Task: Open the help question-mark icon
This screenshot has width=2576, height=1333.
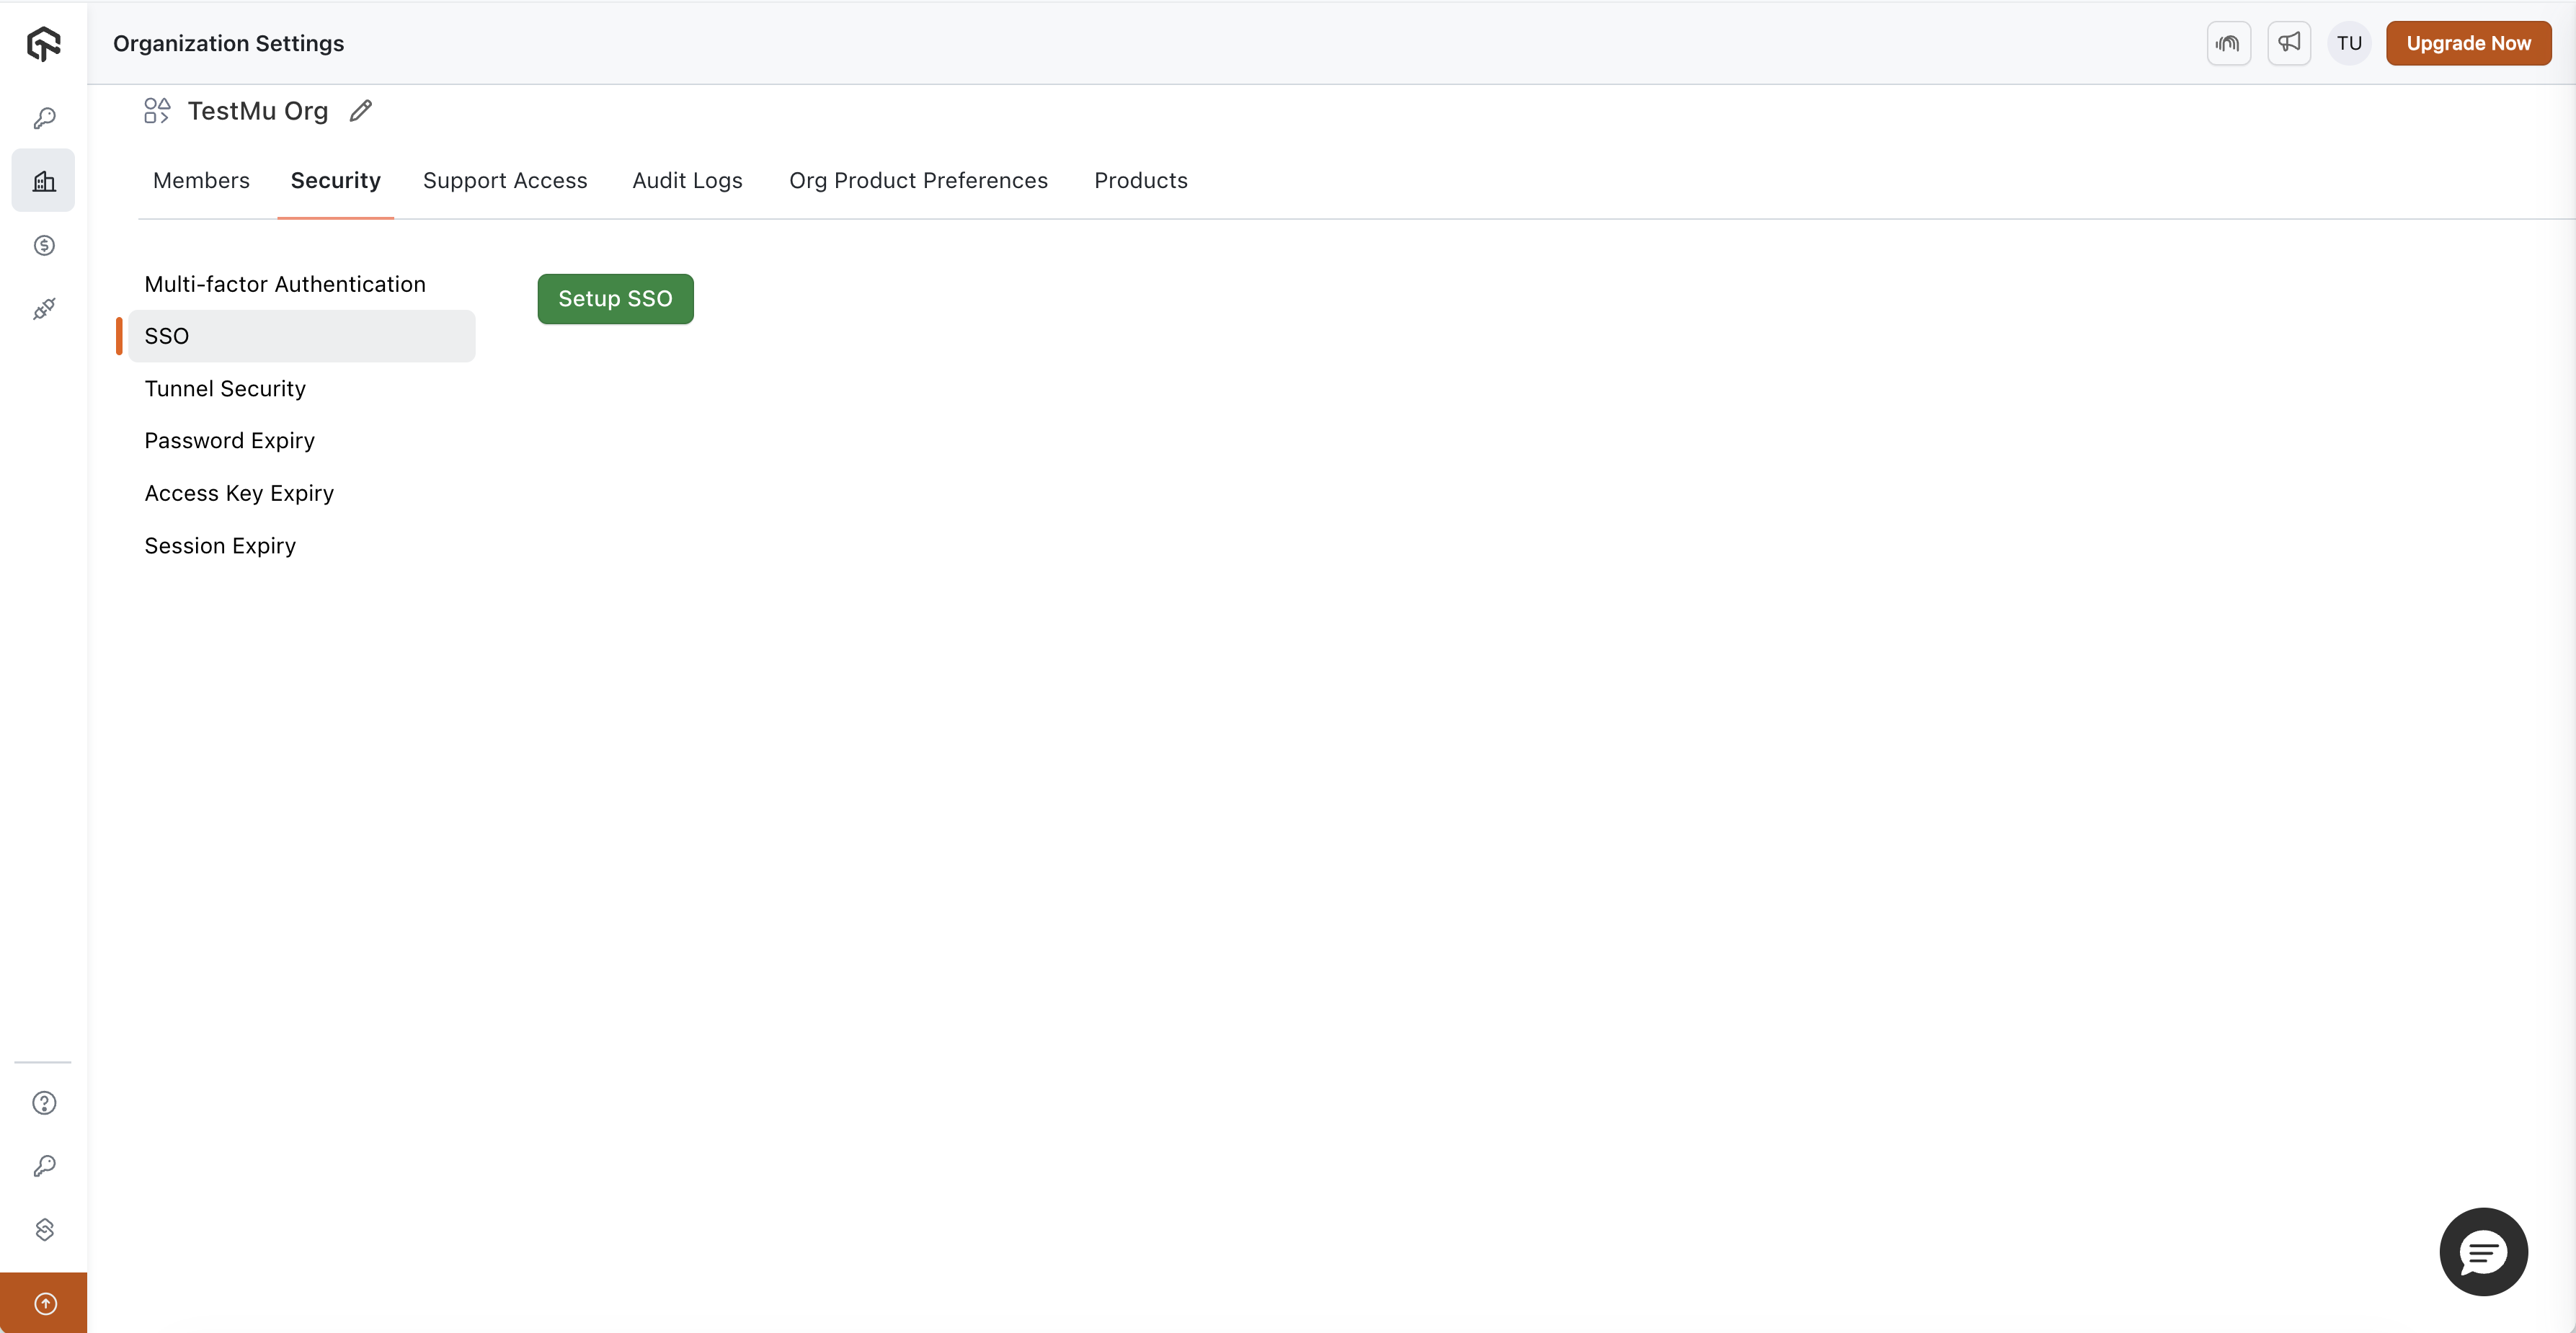Action: (44, 1103)
